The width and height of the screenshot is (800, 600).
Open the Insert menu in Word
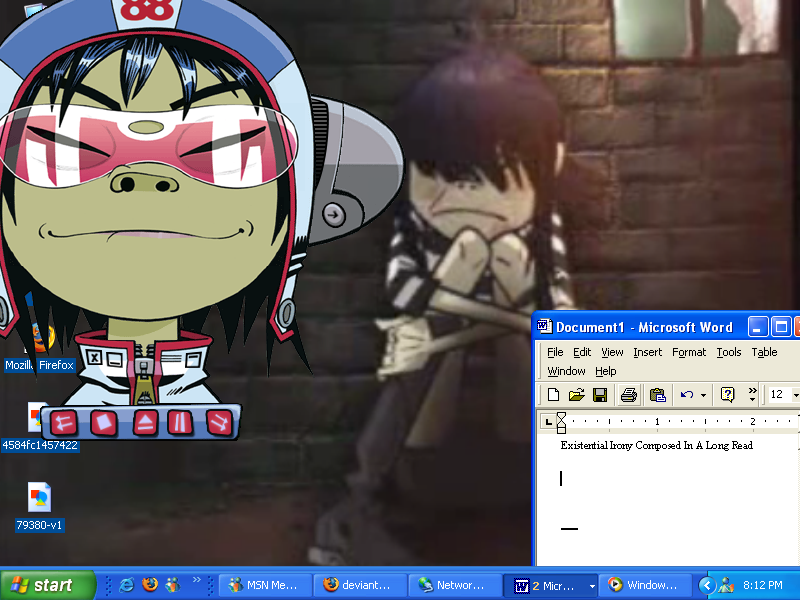coord(647,352)
